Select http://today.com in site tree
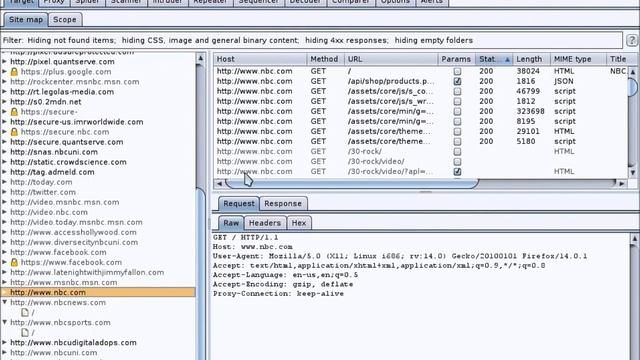The height and width of the screenshot is (360, 640). pyautogui.click(x=41, y=182)
